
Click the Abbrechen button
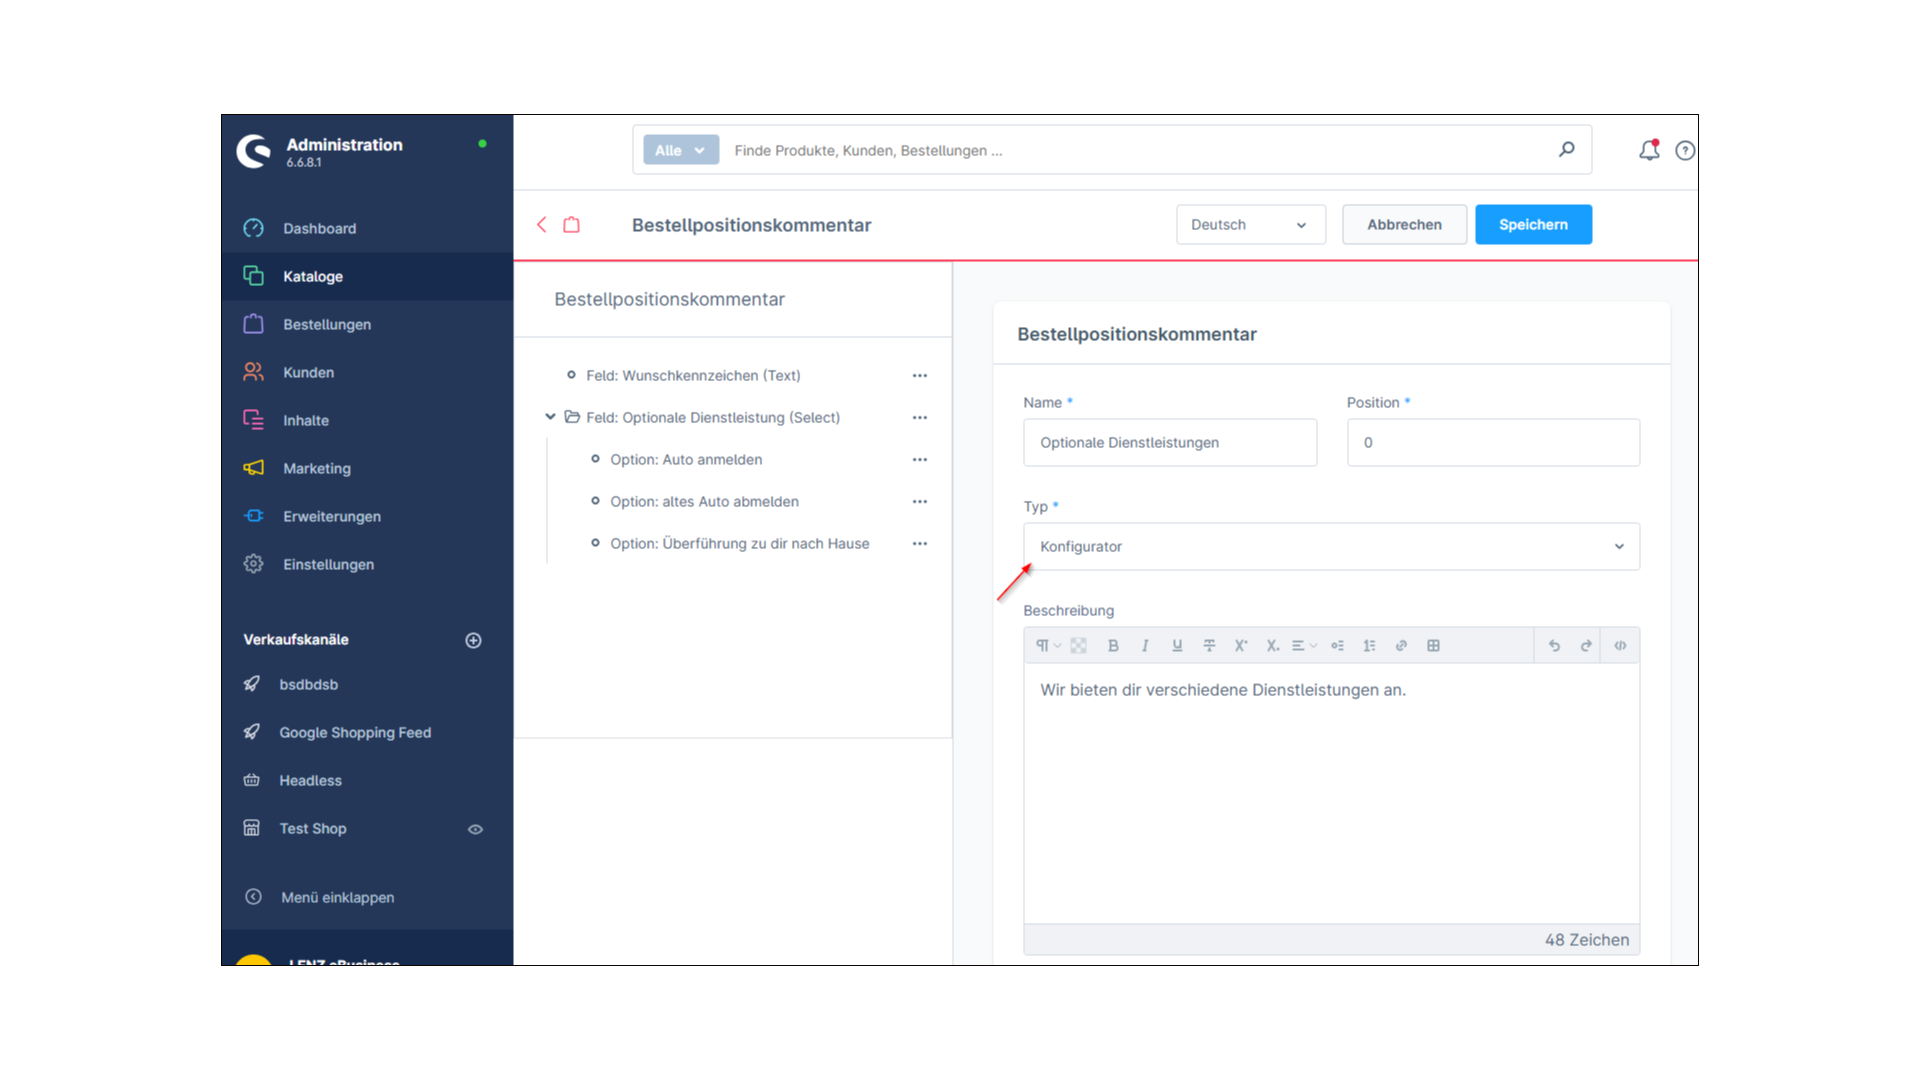[1404, 224]
